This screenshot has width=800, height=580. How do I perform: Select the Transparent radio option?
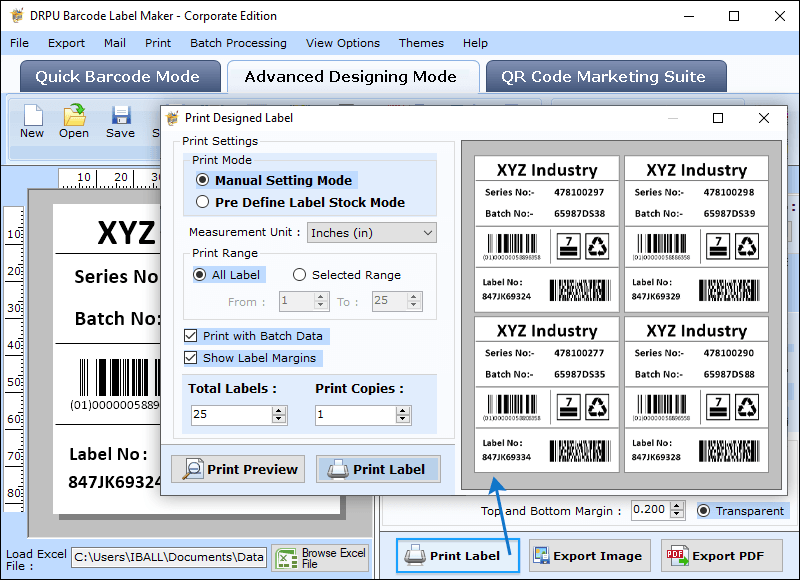coord(704,511)
